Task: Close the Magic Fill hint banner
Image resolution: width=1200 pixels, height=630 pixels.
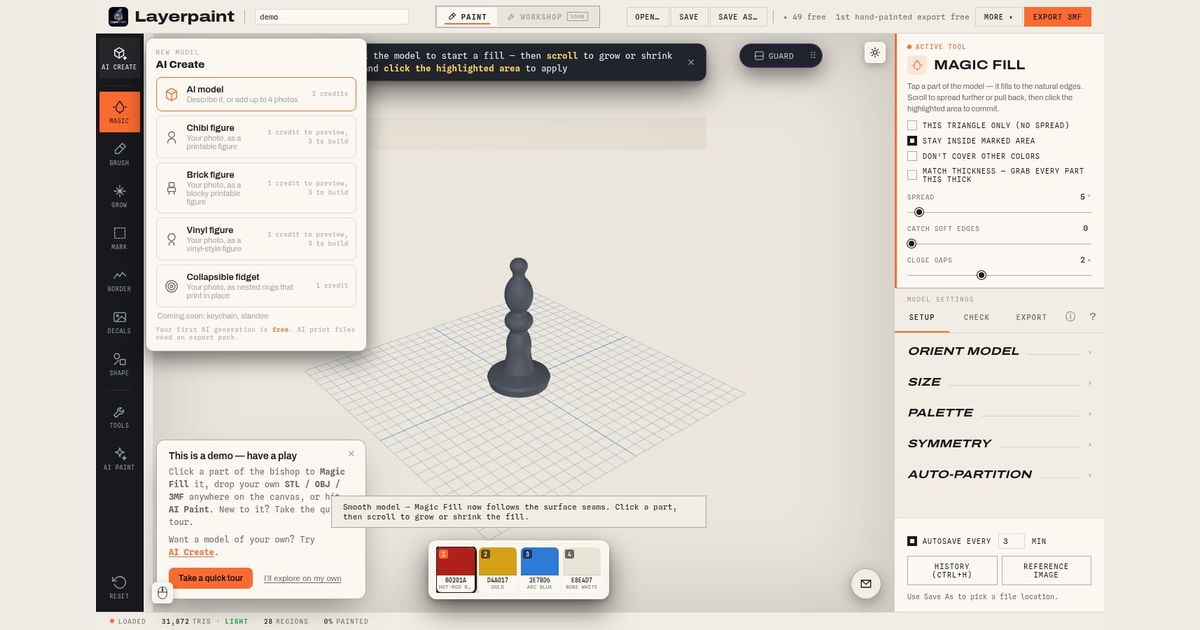Action: point(690,62)
